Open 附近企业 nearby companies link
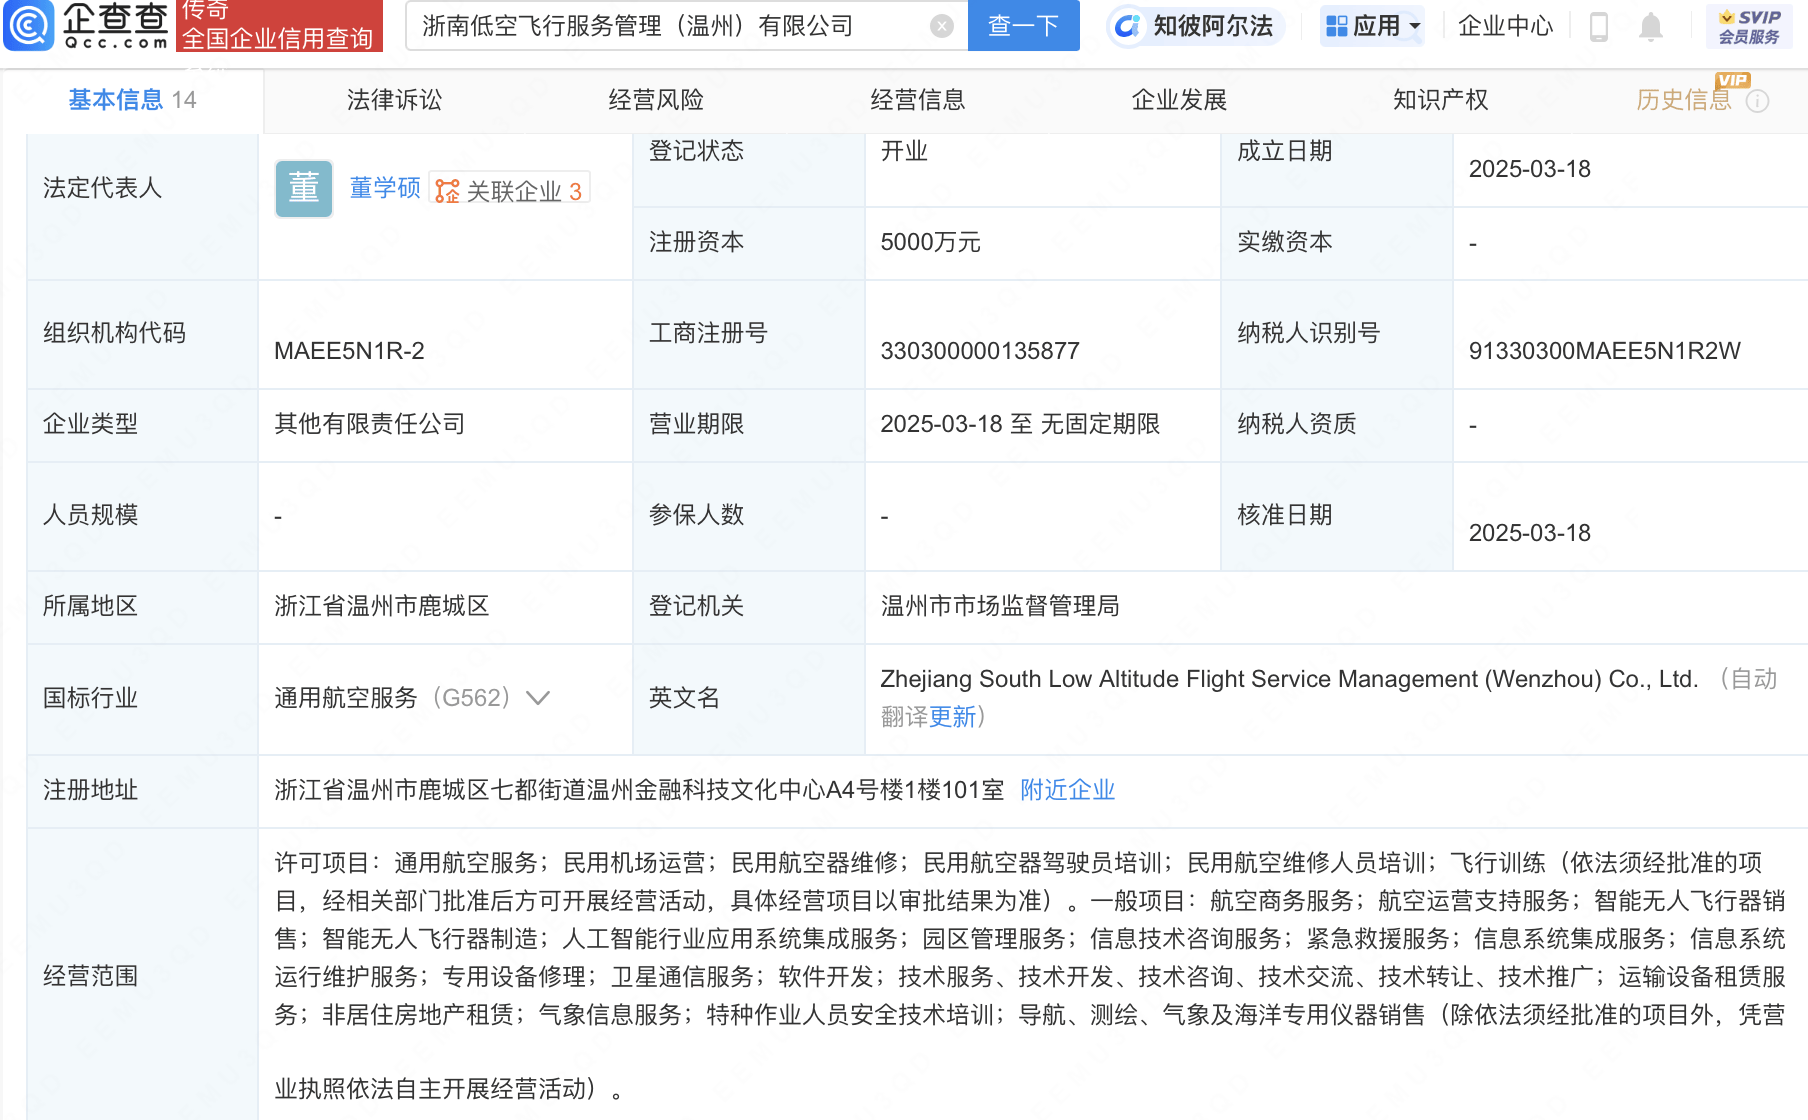Image resolution: width=1808 pixels, height=1120 pixels. [x=1067, y=790]
